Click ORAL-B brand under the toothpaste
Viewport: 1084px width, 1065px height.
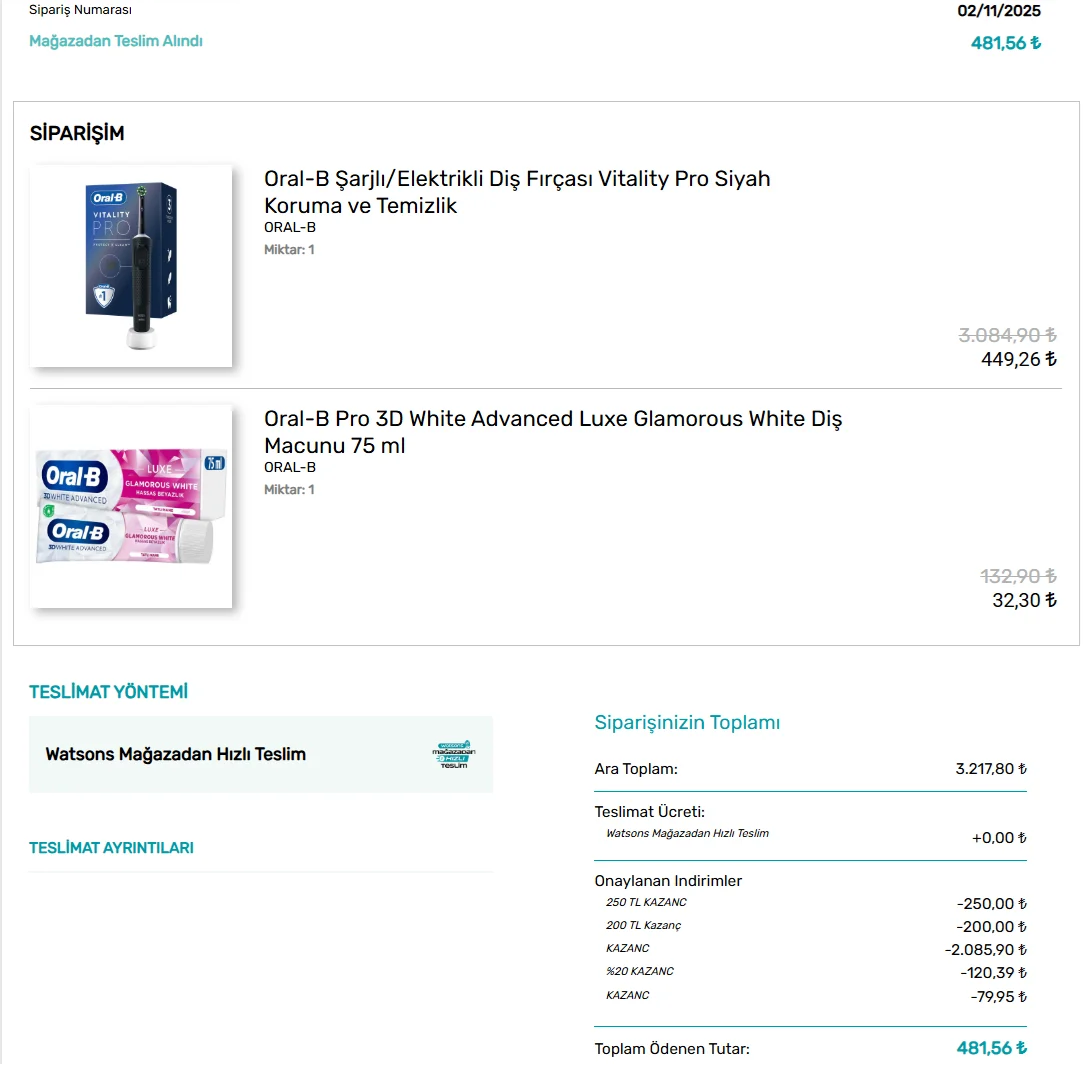pos(290,467)
